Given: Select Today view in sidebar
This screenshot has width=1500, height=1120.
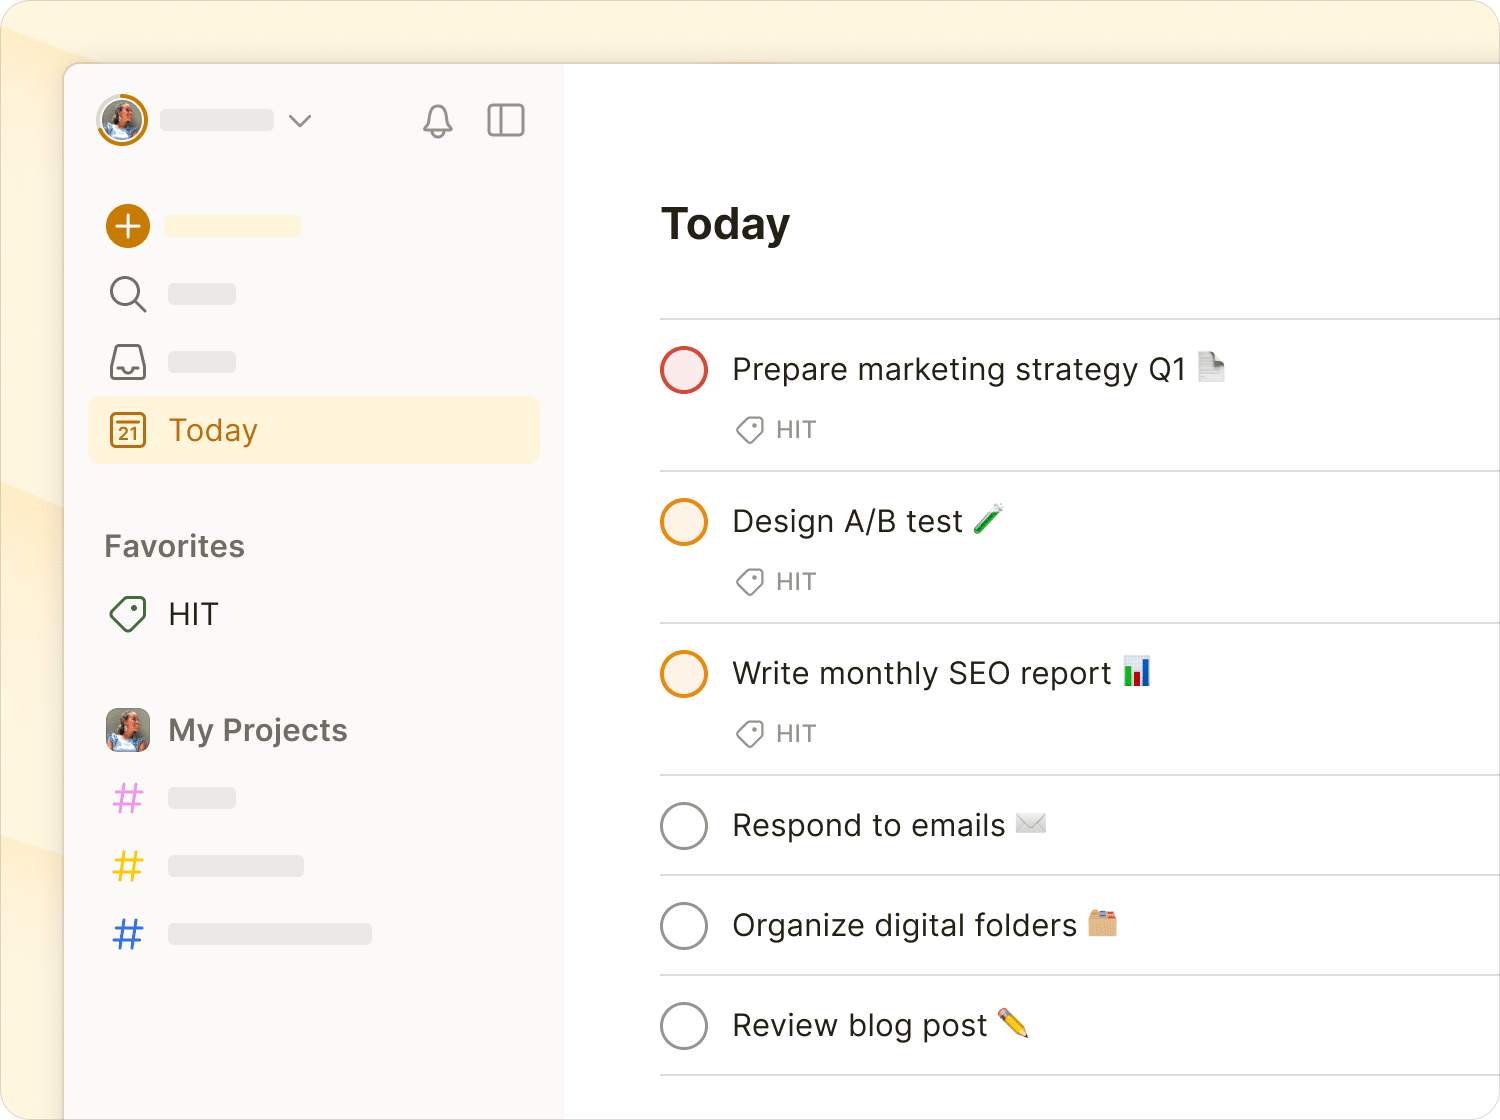Looking at the screenshot, I should (213, 430).
